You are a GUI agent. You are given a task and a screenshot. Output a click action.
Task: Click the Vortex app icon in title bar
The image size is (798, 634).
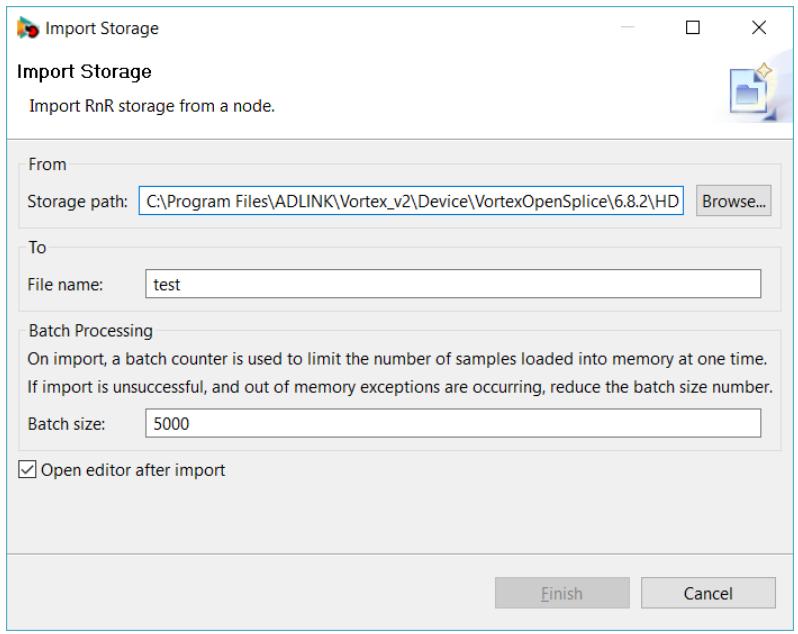pos(27,28)
